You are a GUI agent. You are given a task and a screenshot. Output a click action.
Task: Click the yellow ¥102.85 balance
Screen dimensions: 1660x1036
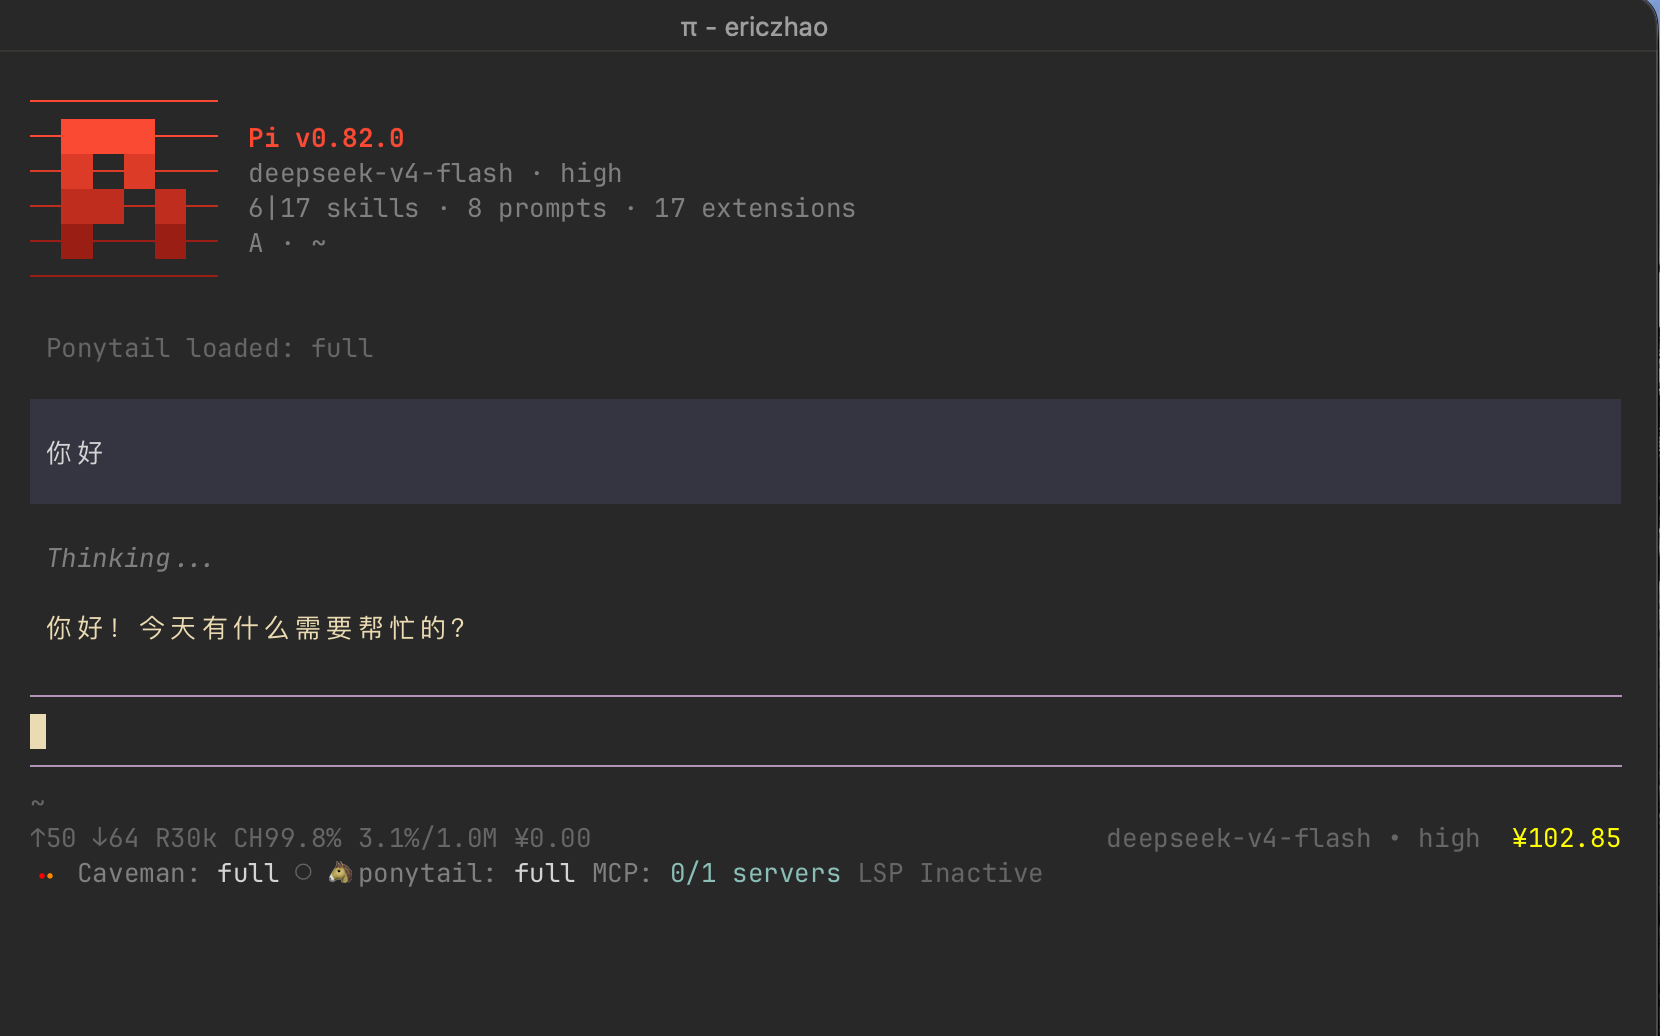[x=1566, y=838]
